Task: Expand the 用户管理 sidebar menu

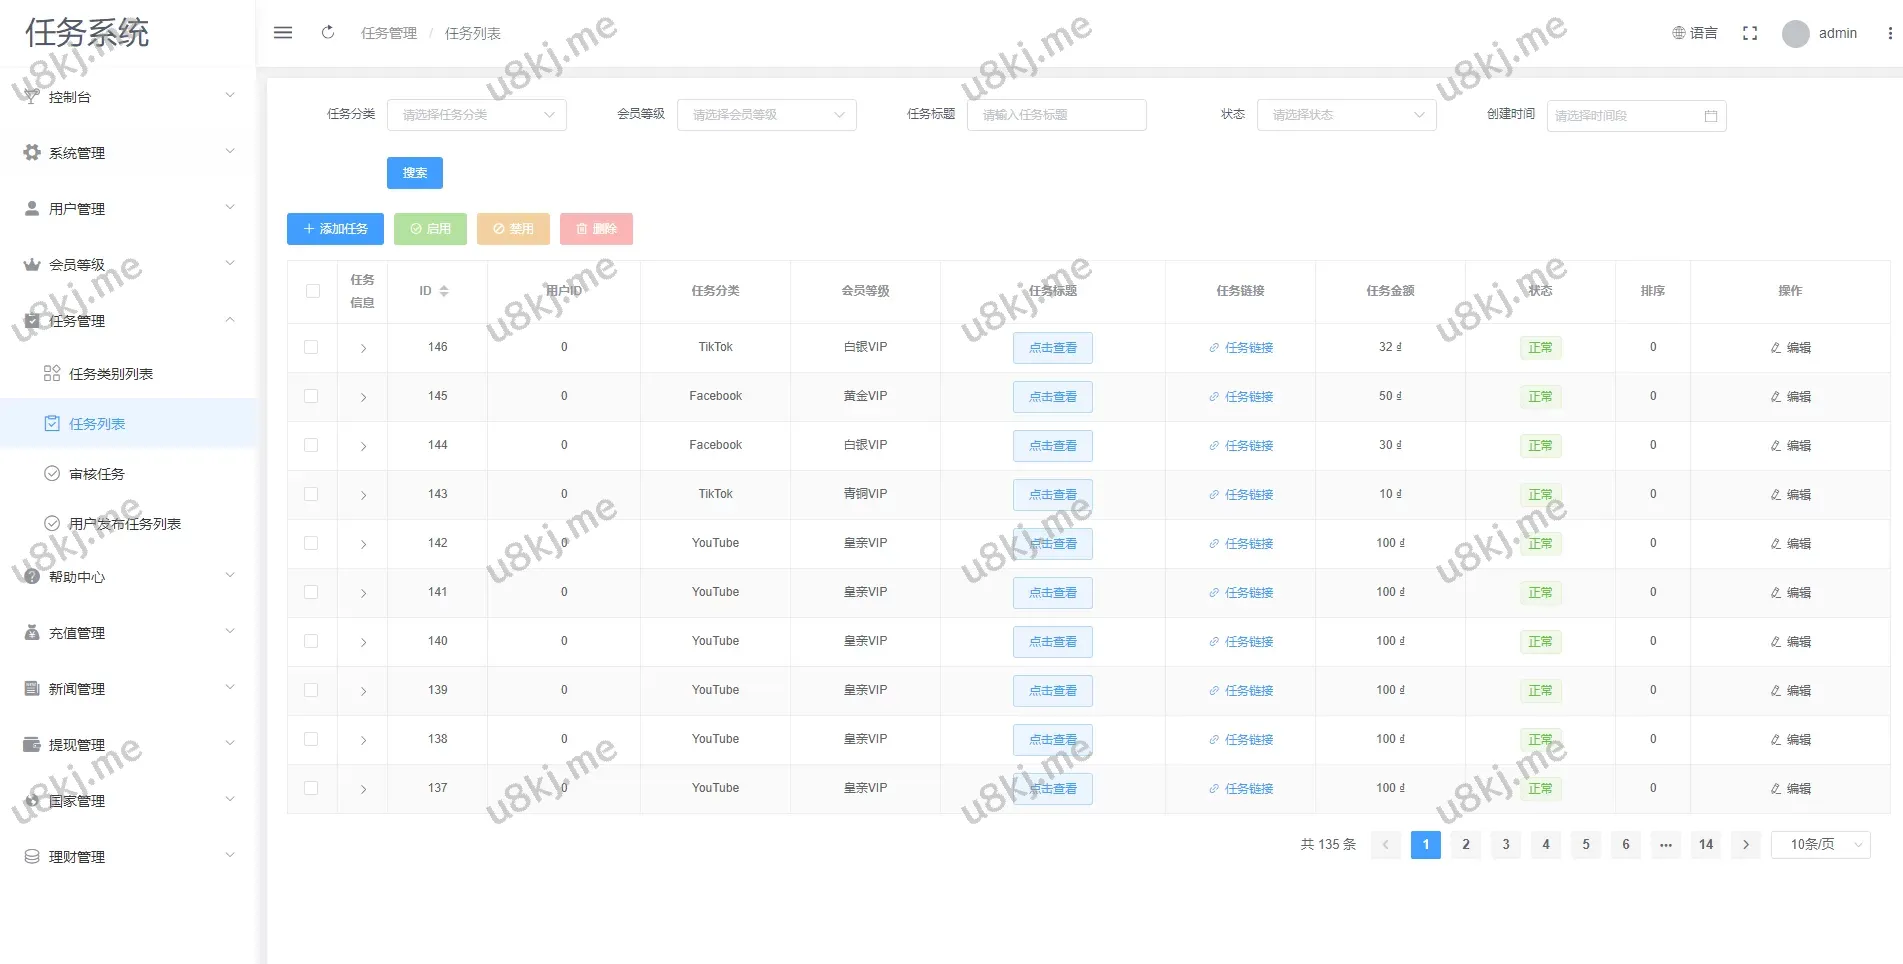Action: 128,209
